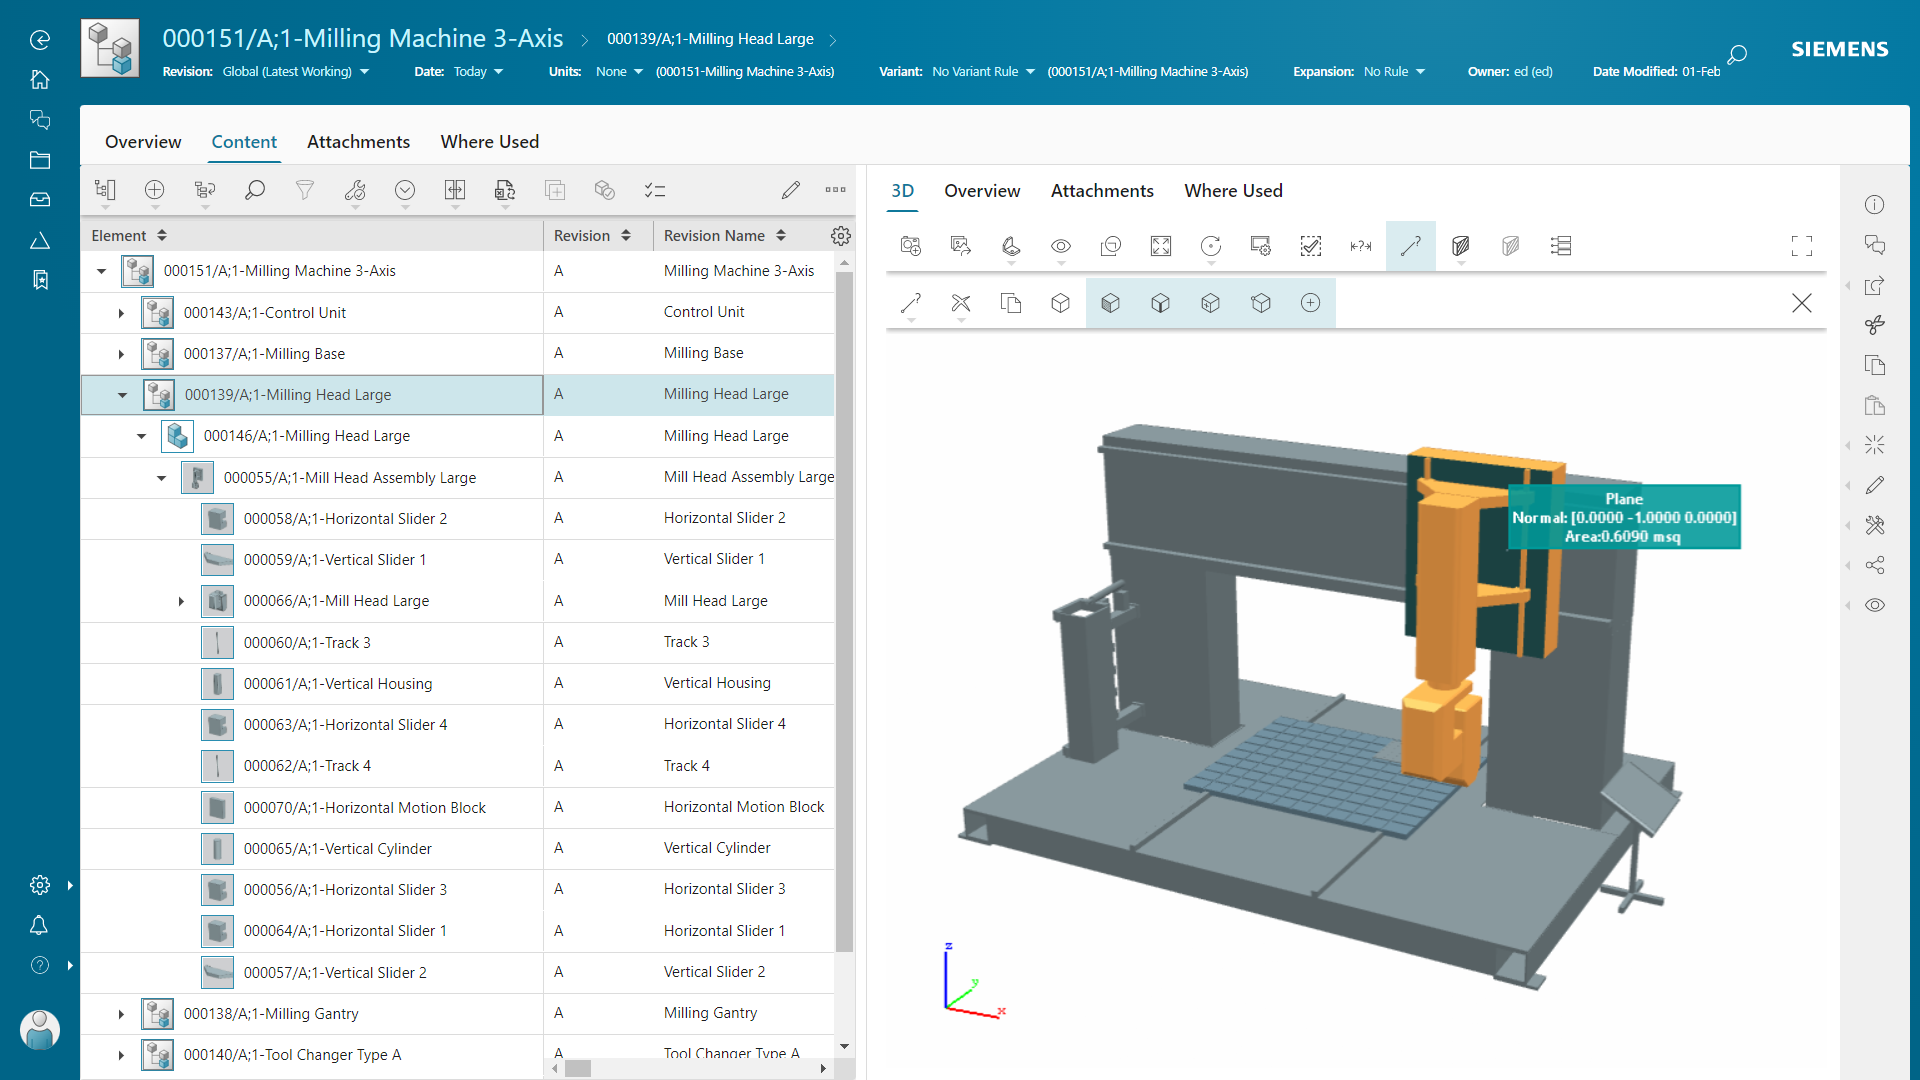Open the Where Used tab in 3D panel
Image resolution: width=1920 pixels, height=1080 pixels.
click(x=1232, y=190)
